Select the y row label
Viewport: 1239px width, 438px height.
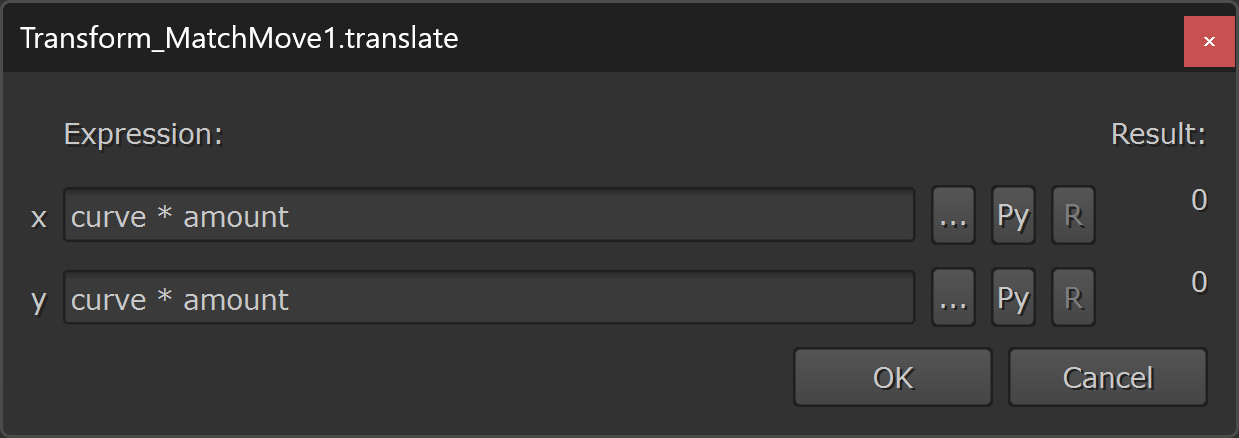tap(39, 300)
